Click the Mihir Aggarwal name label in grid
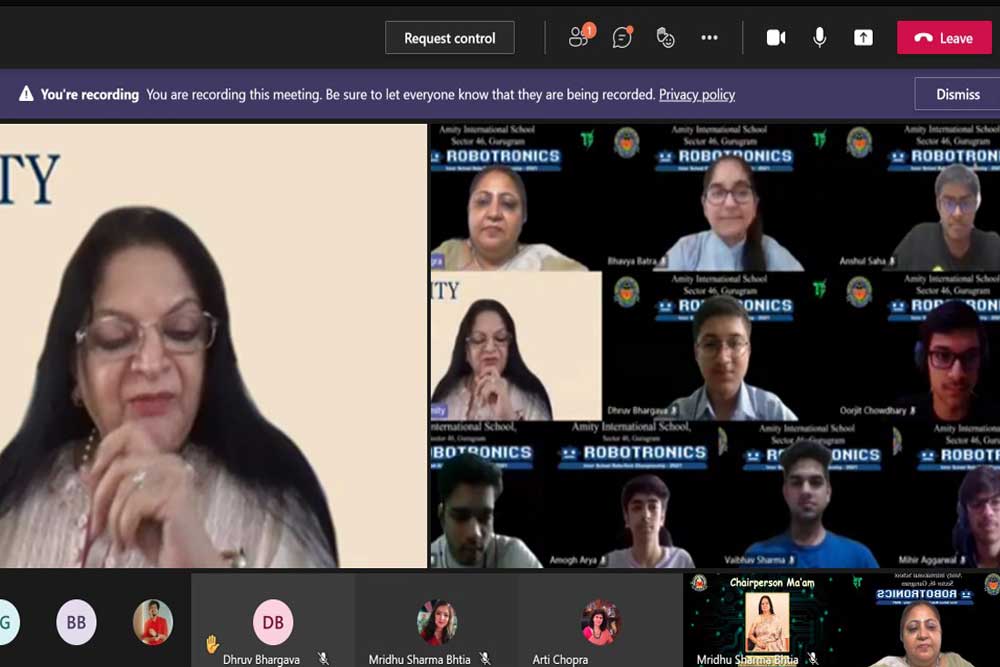 pos(927,560)
